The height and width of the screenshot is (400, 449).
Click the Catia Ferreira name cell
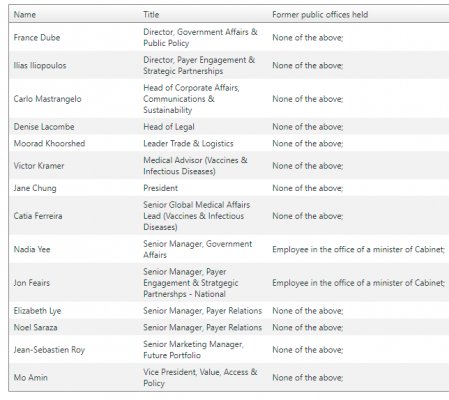click(x=38, y=216)
